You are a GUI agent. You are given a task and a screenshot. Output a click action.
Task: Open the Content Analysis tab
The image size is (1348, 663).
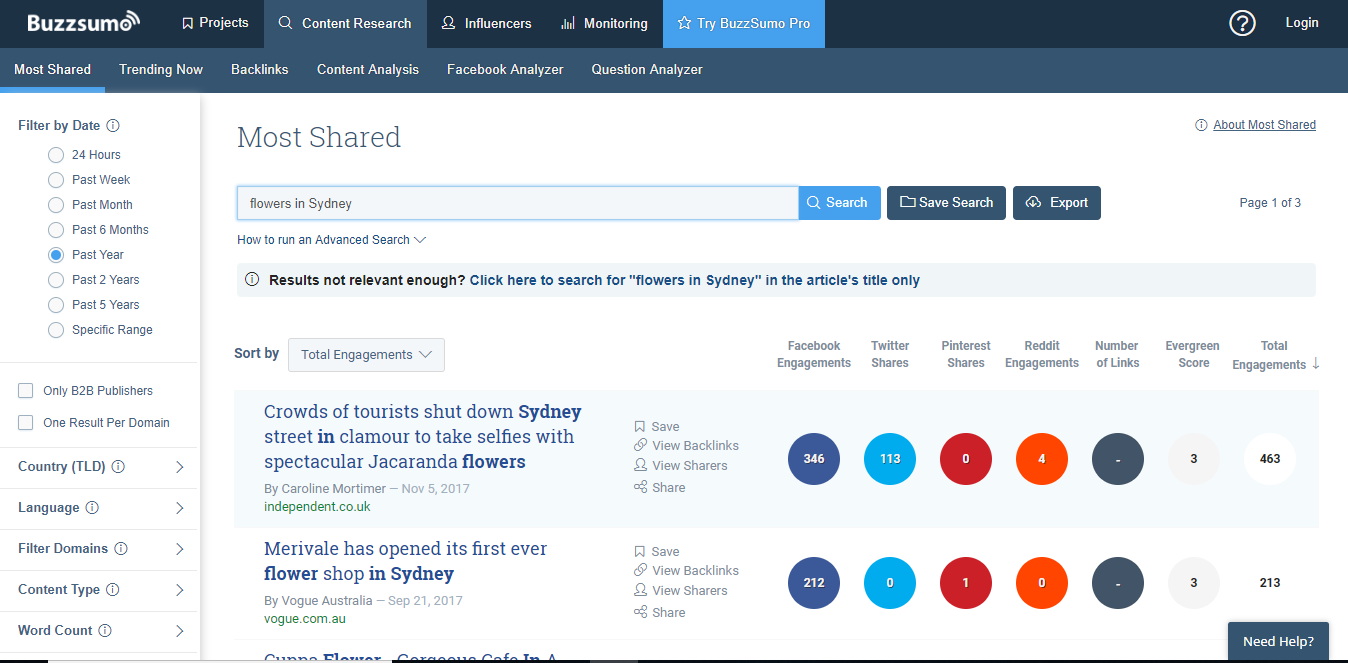(x=368, y=70)
